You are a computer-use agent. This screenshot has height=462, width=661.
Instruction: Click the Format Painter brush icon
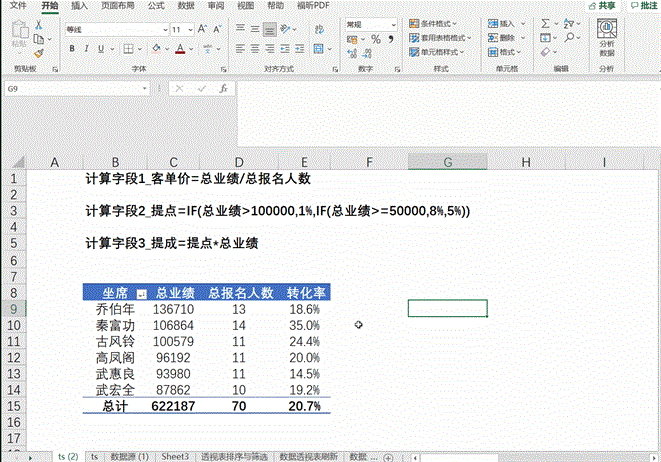click(38, 52)
